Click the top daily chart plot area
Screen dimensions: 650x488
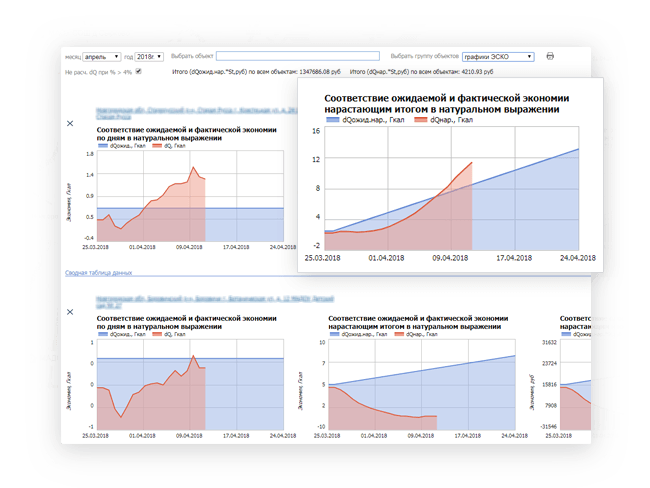[190, 196]
